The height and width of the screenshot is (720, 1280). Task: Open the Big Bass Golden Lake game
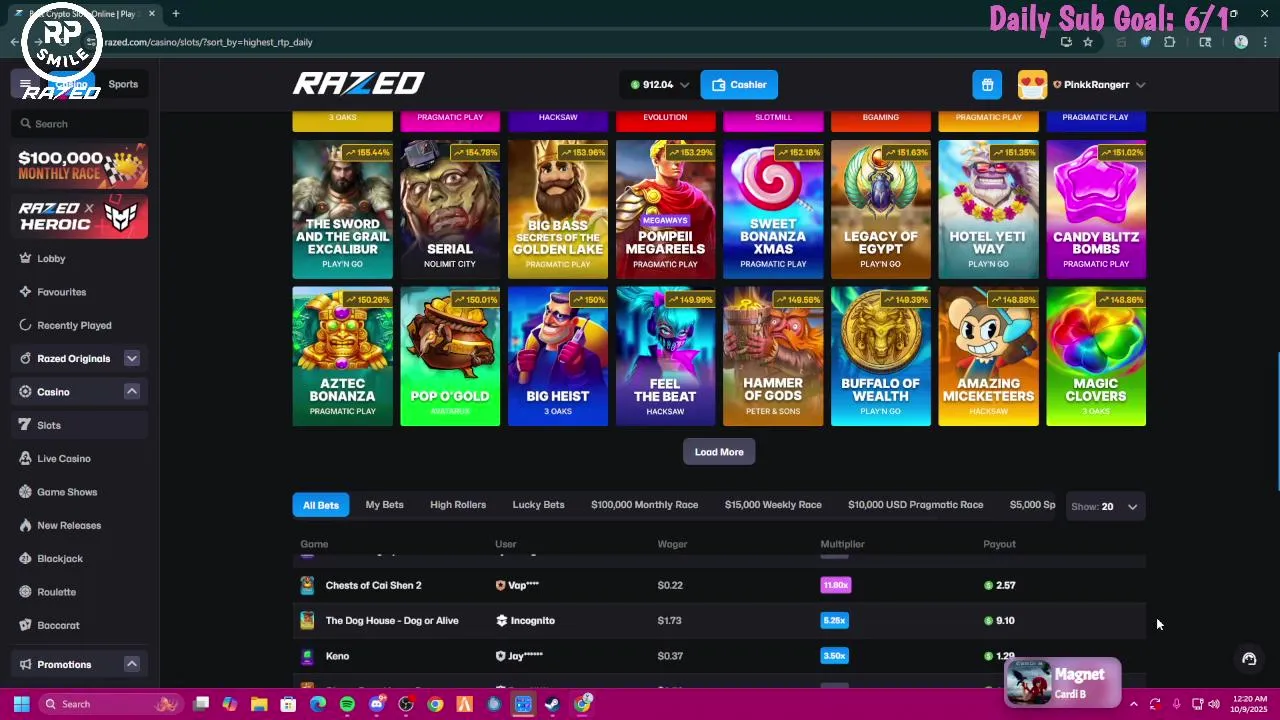click(x=558, y=210)
